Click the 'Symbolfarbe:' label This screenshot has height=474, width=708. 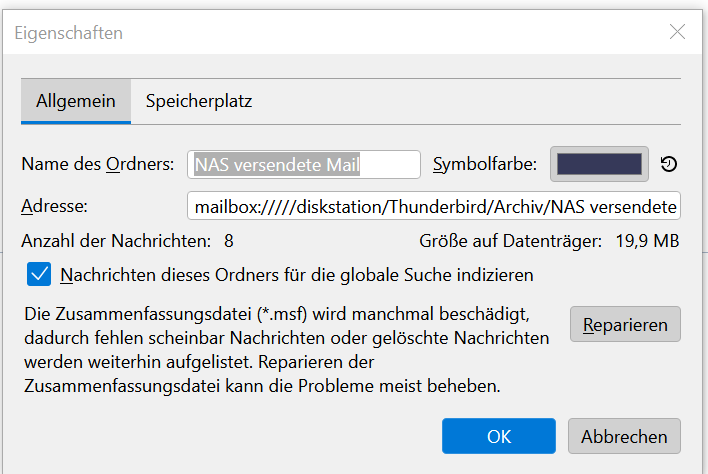[x=485, y=164]
